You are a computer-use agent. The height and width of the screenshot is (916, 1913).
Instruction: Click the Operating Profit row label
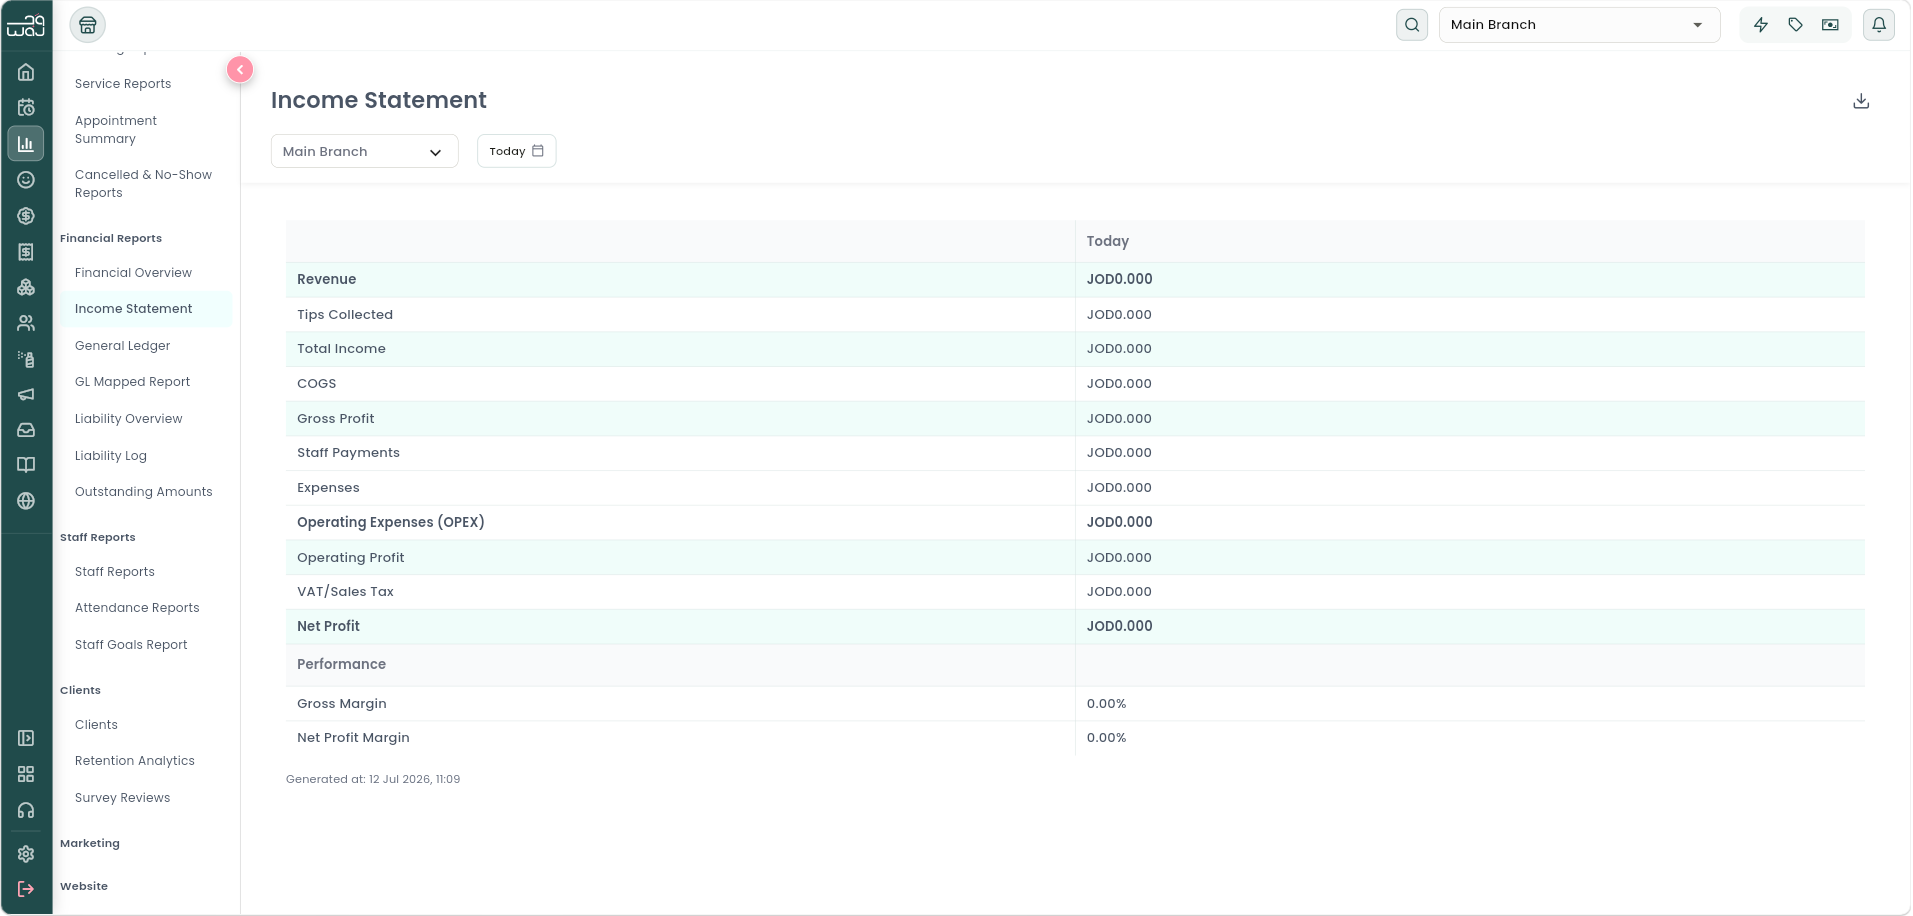[x=350, y=557]
